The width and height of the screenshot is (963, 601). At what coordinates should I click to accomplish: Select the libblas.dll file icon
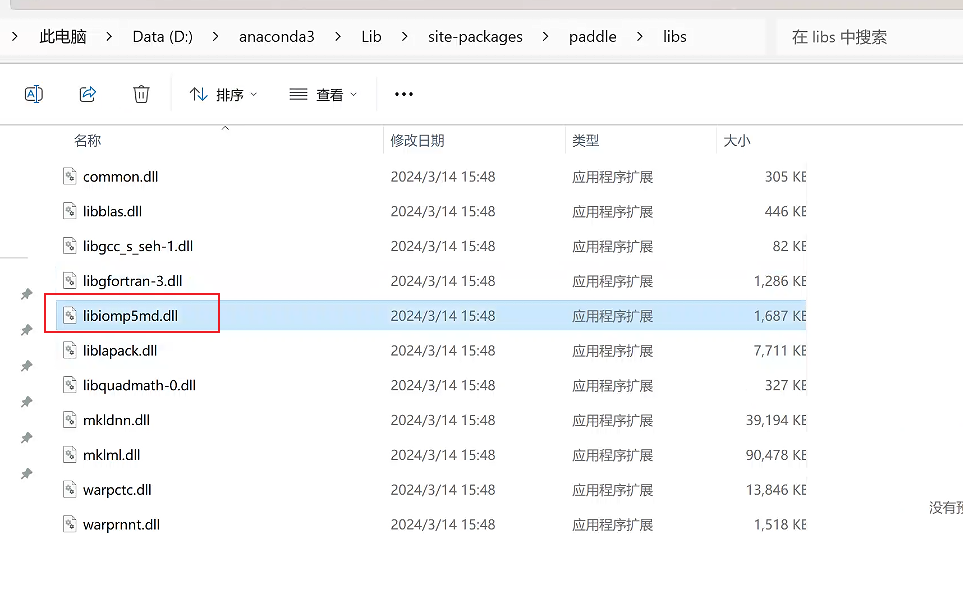click(70, 211)
